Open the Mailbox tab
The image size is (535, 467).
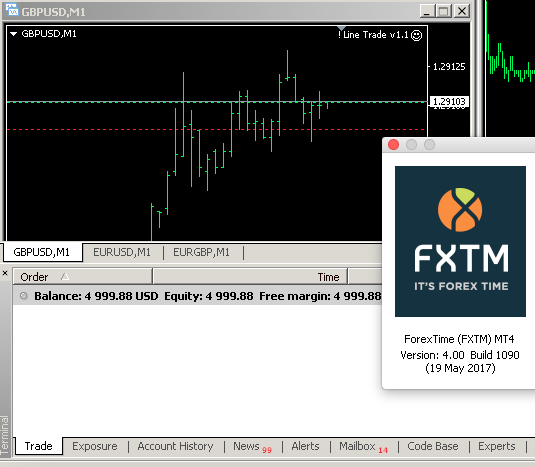364,447
